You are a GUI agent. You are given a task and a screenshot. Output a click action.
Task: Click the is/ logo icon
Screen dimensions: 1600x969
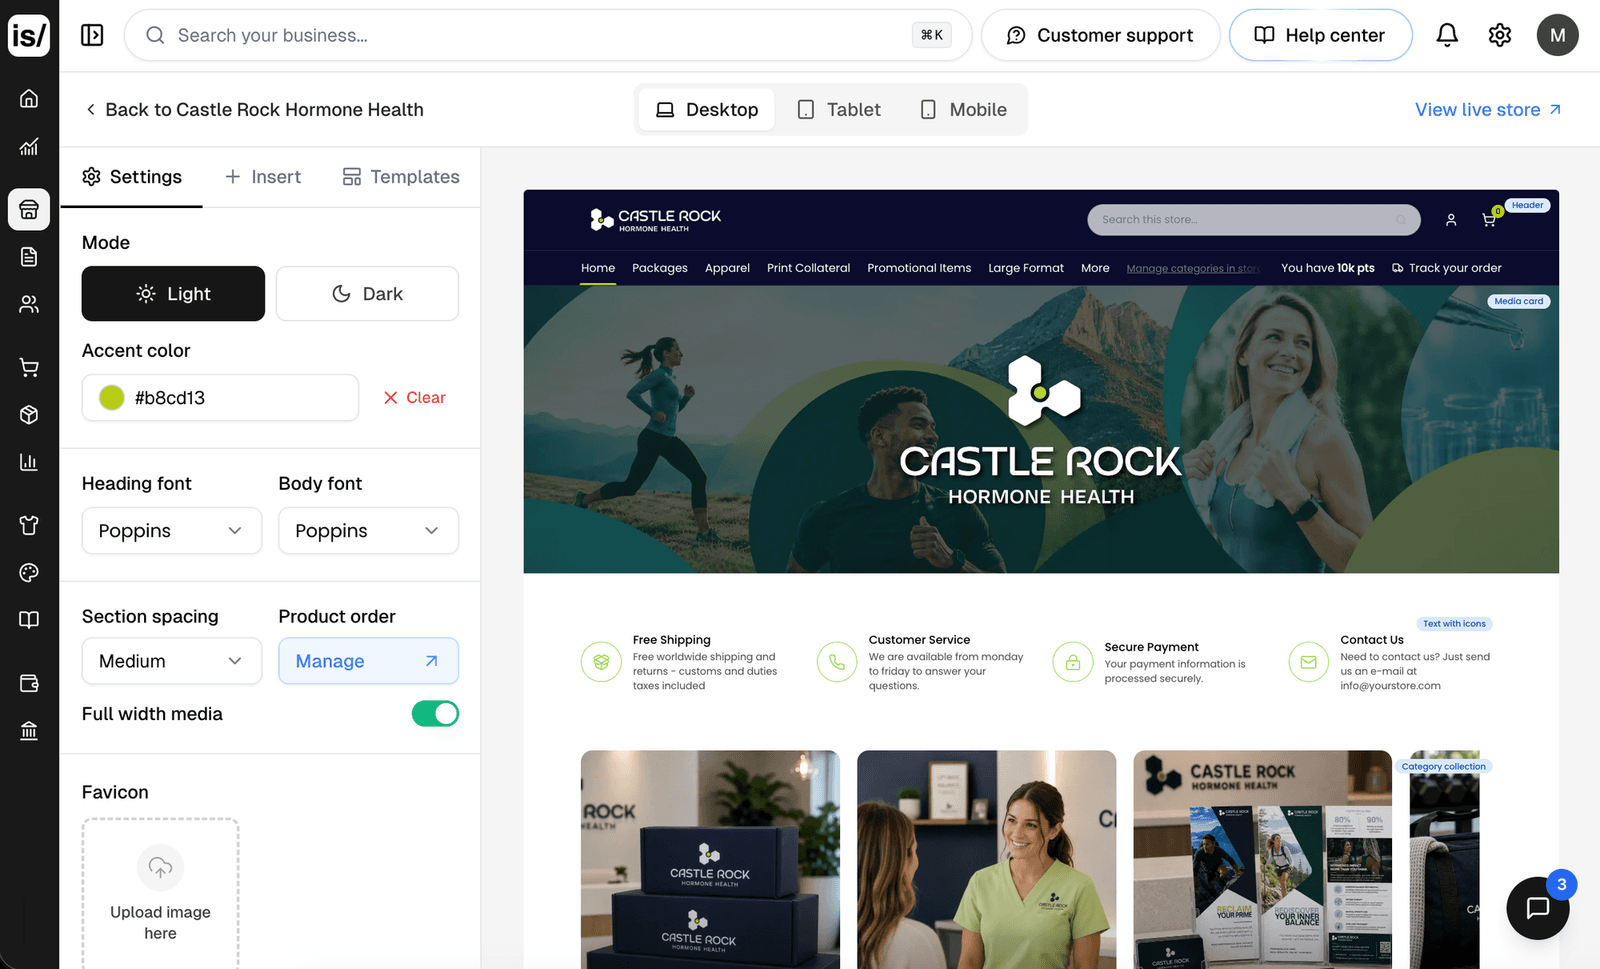(x=29, y=35)
